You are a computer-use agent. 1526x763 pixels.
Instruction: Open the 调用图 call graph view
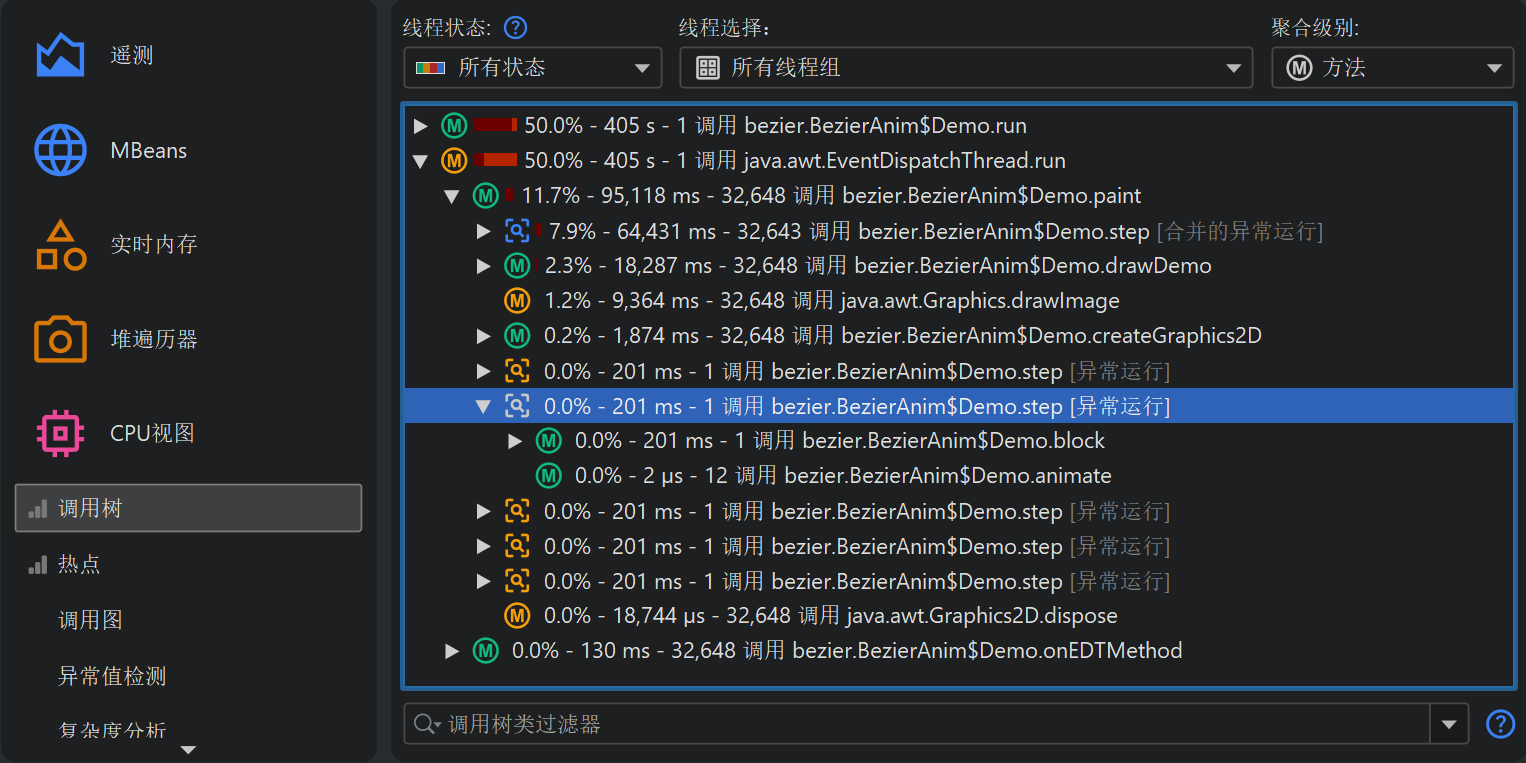point(90,621)
